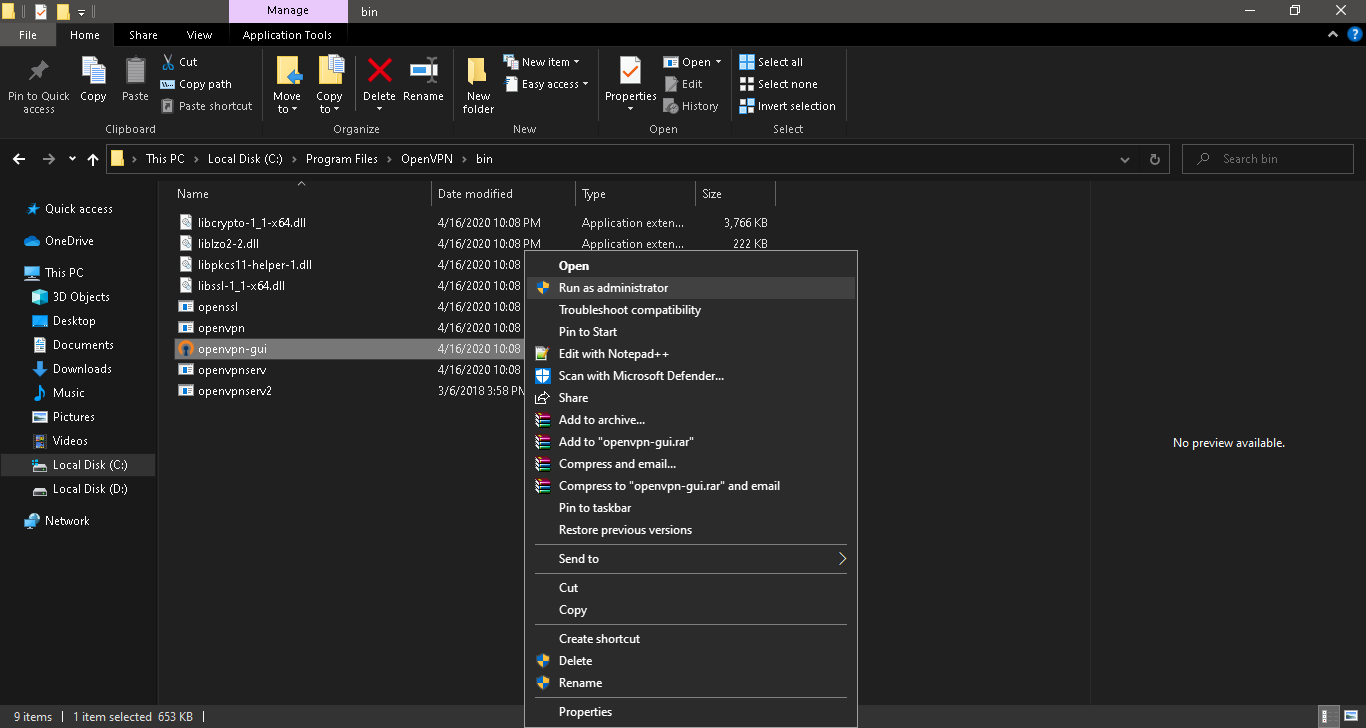The image size is (1366, 728).
Task: Choose Troubleshoot compatibility in context menu
Action: pyautogui.click(x=691, y=310)
